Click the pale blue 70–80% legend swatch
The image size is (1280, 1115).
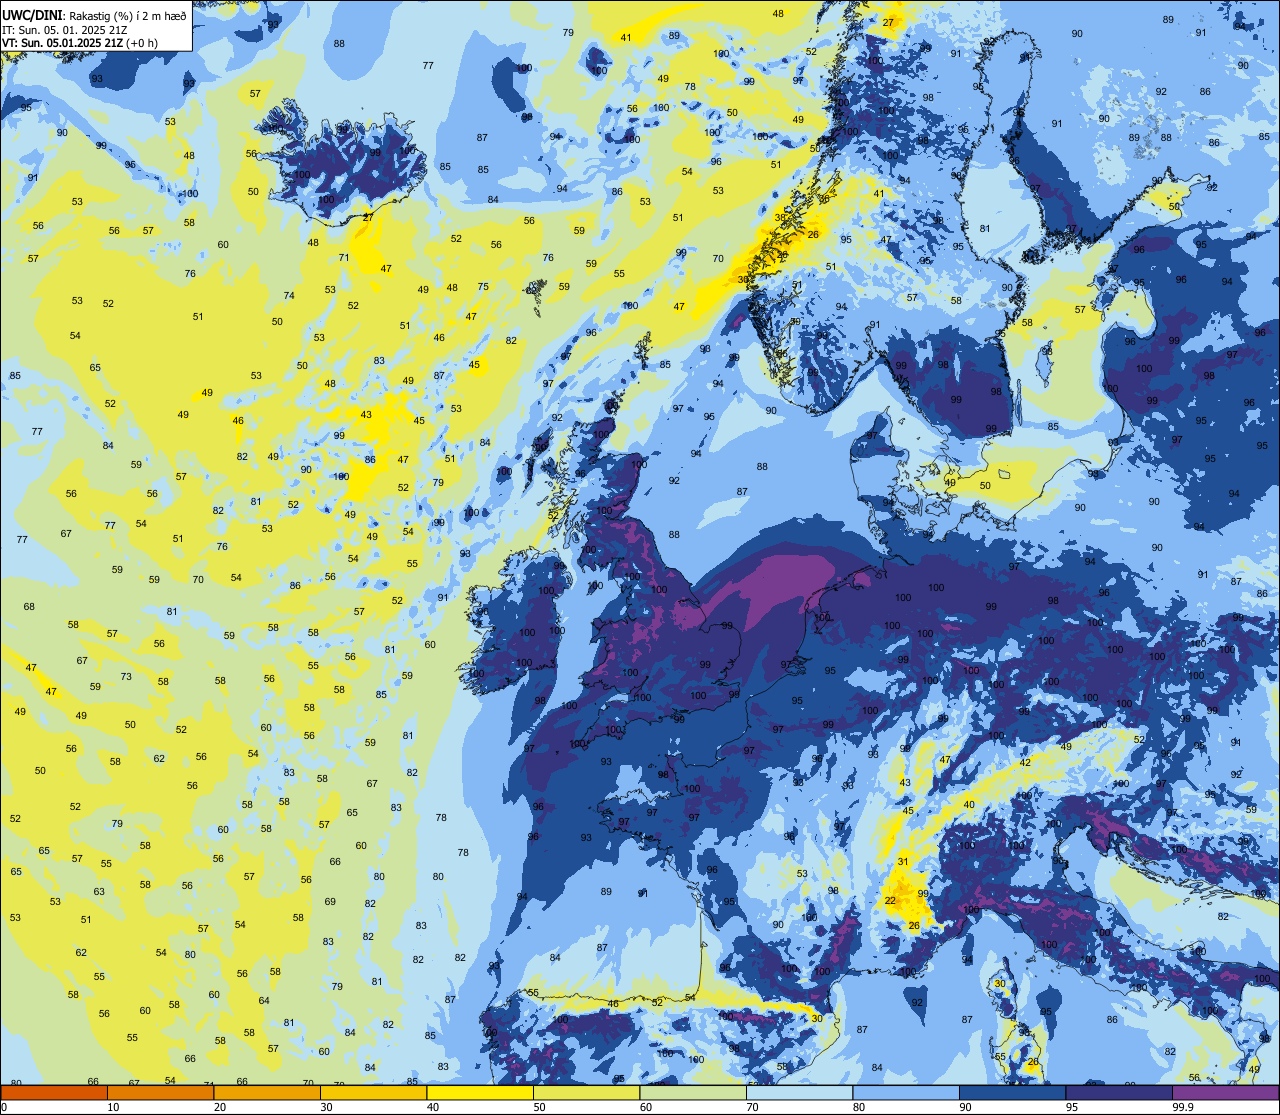coord(800,1092)
